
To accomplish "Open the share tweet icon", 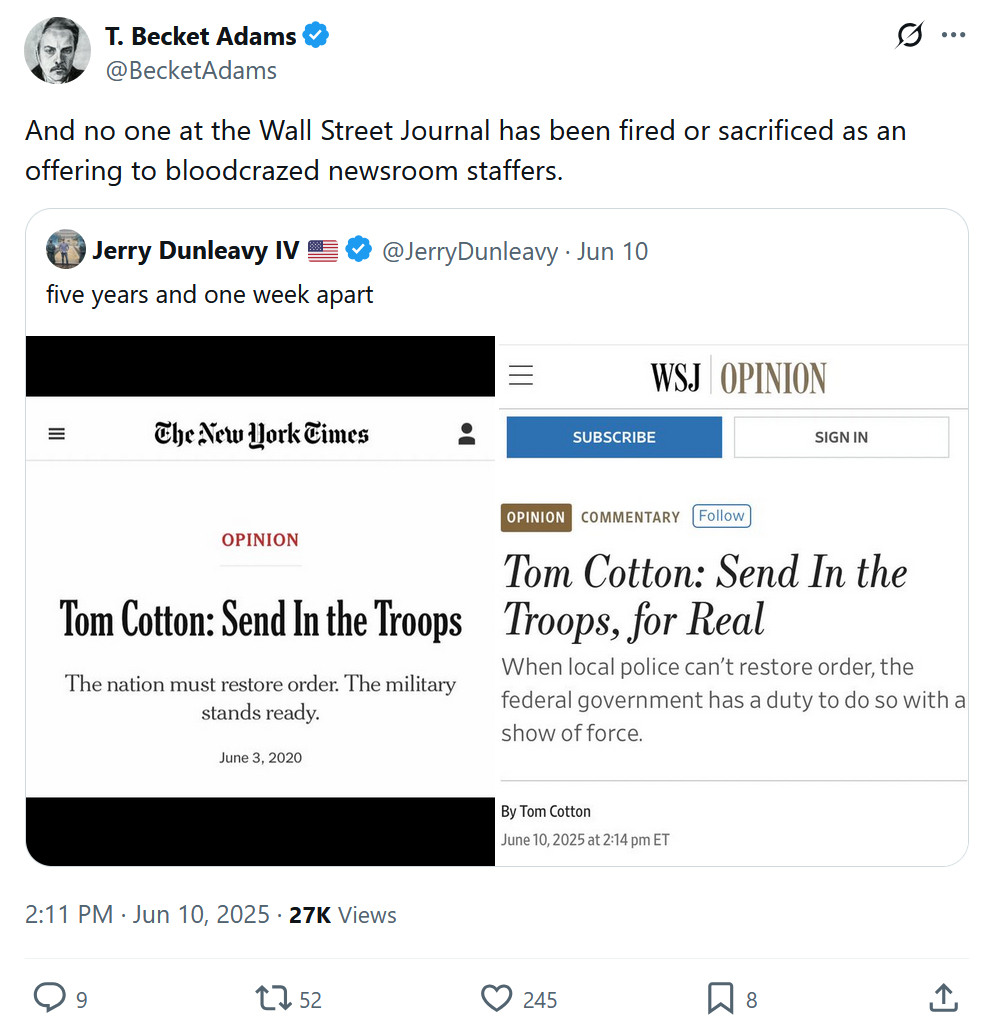I will [x=942, y=997].
